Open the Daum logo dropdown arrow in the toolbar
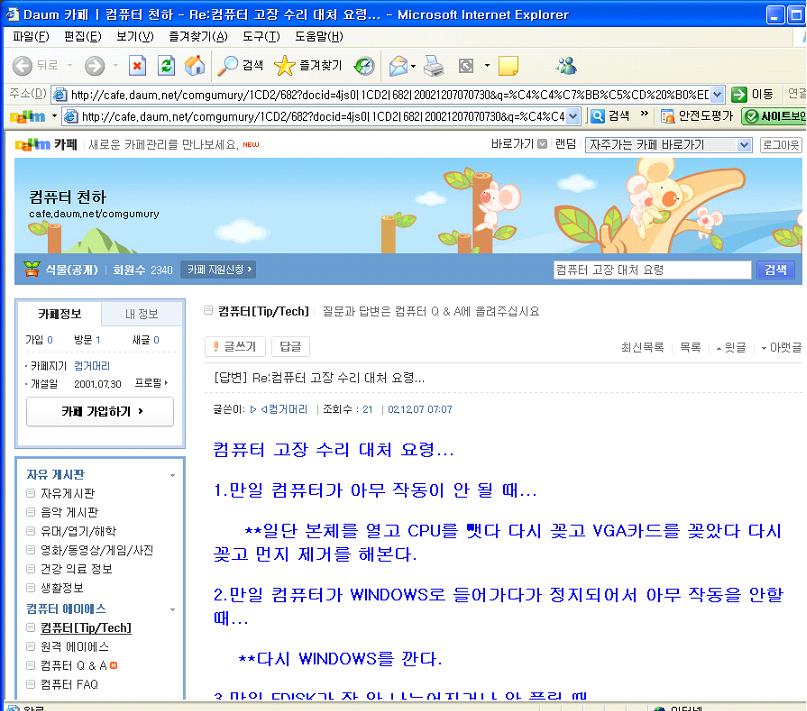 (54, 116)
